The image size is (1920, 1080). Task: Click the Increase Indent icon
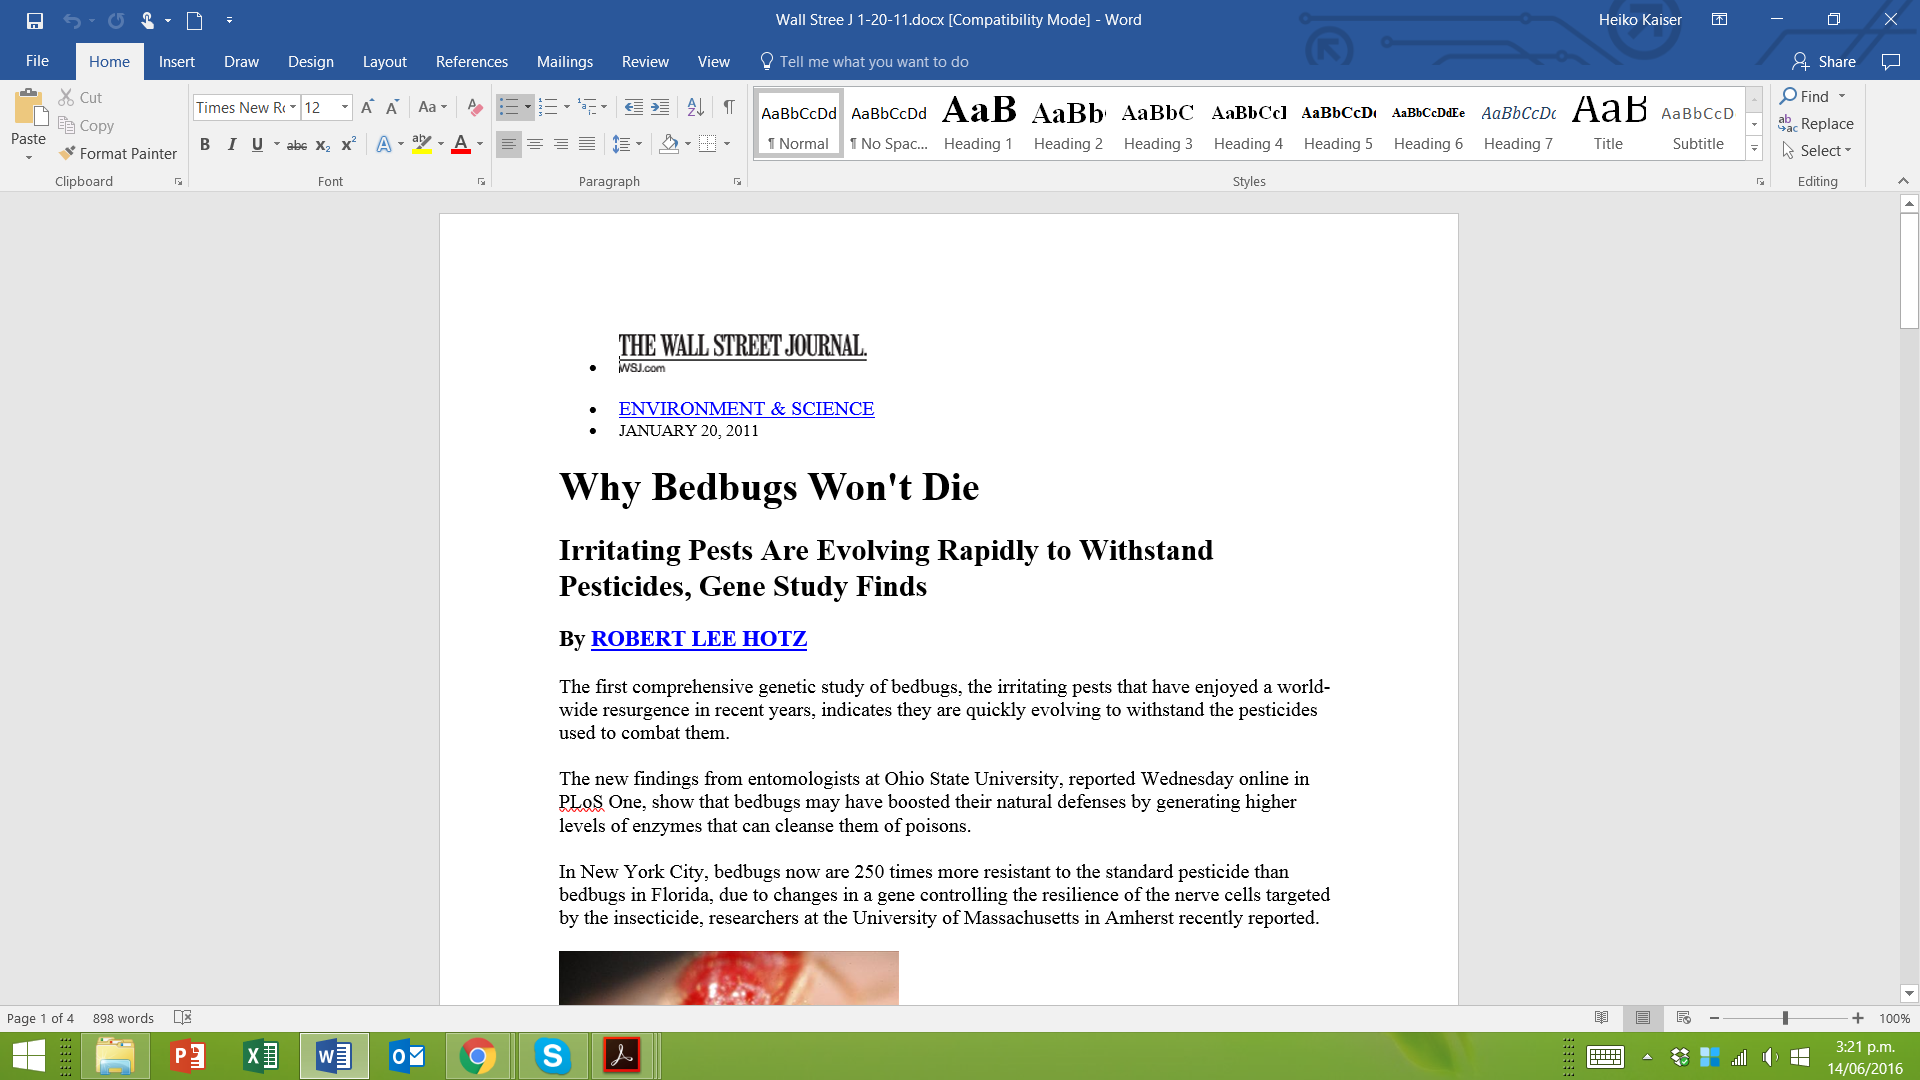click(660, 107)
